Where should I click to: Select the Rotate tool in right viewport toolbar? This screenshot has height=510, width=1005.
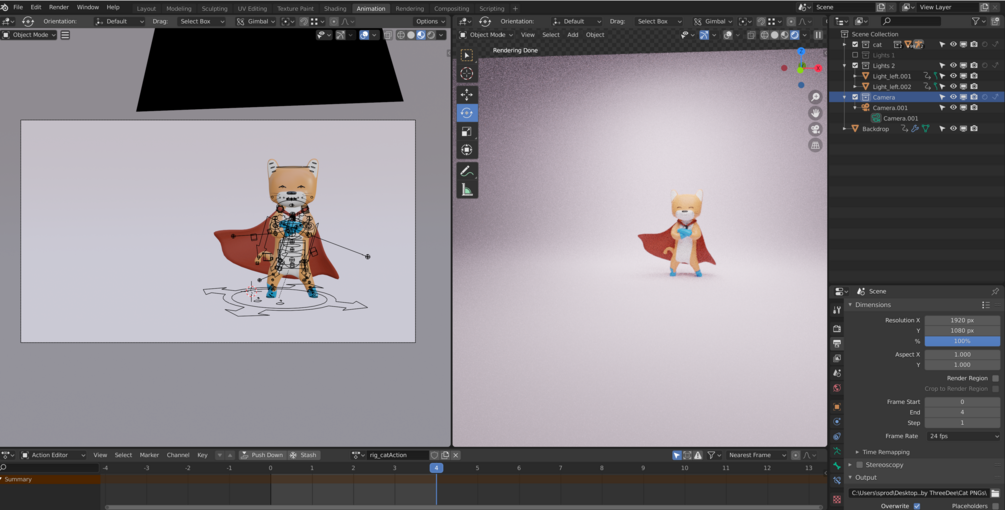click(467, 113)
